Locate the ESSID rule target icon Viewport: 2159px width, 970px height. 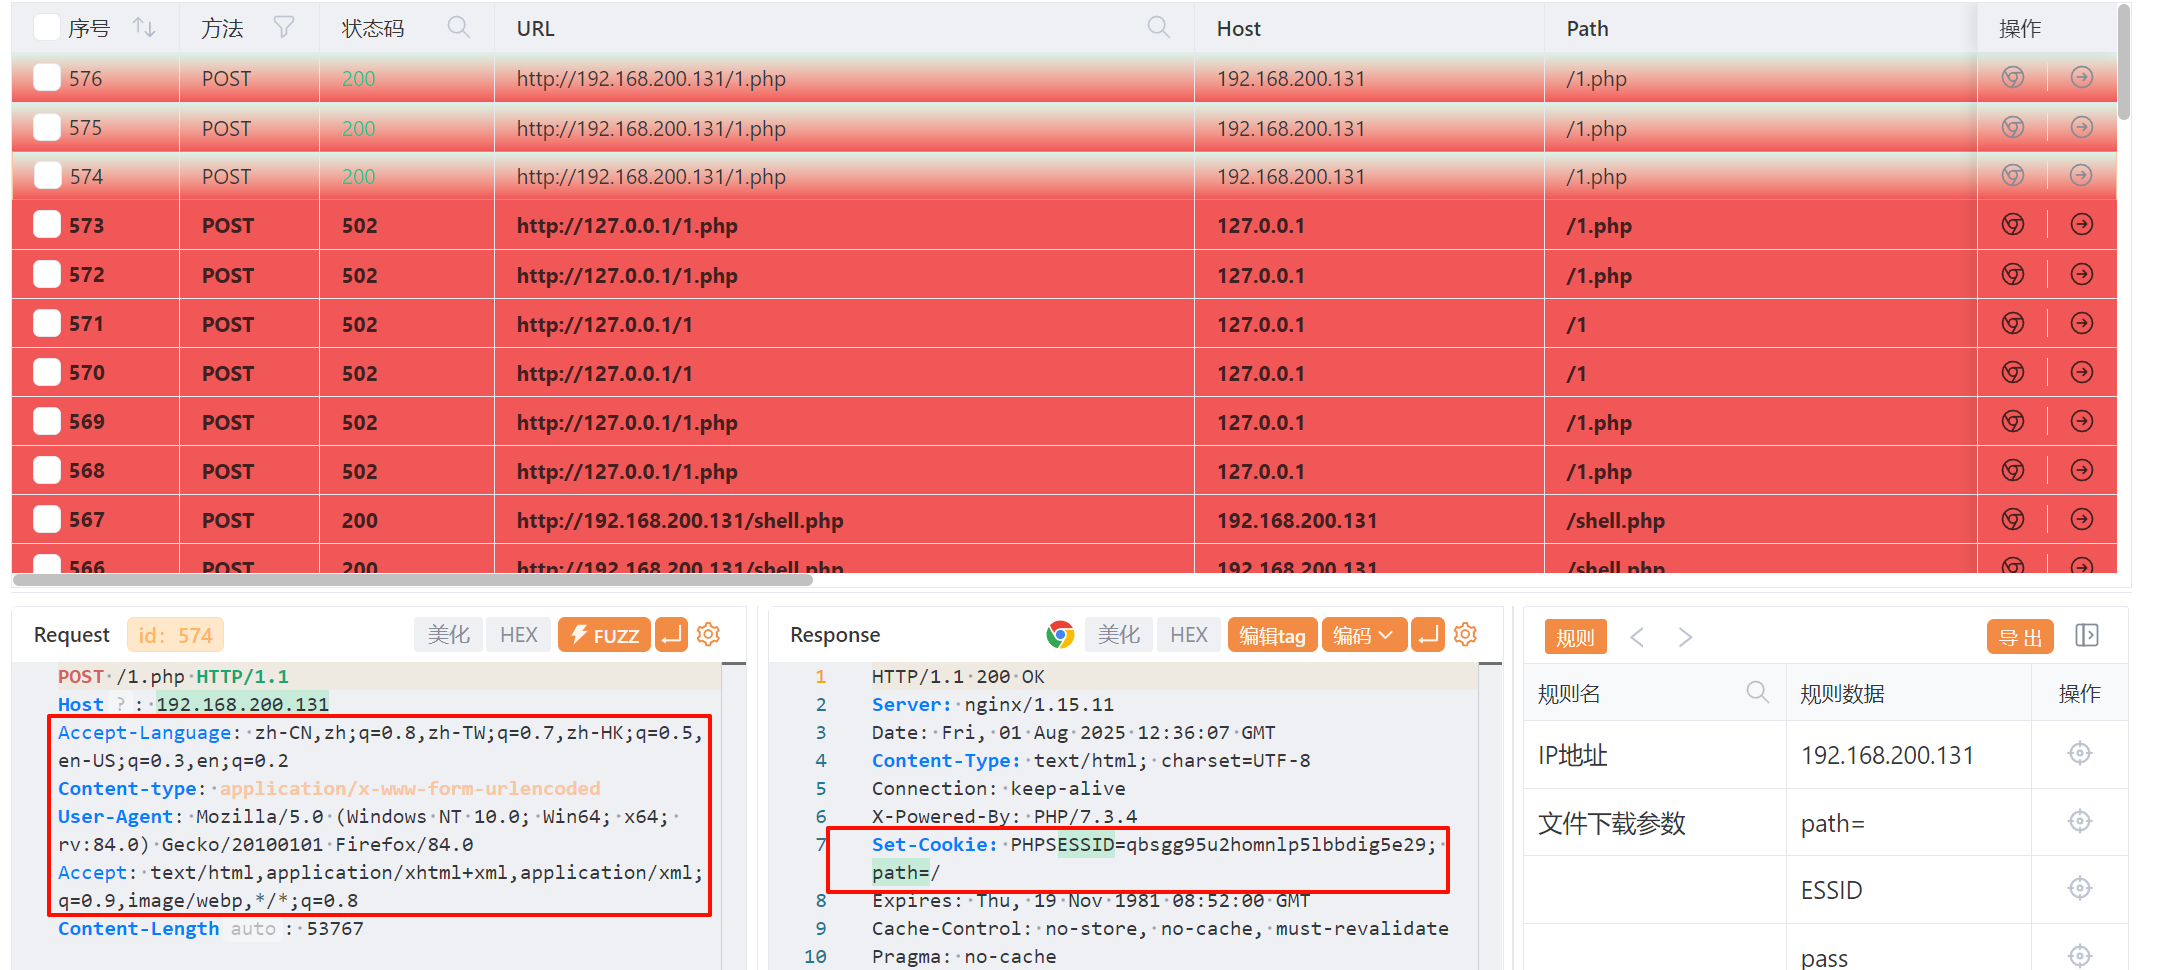point(2080,888)
